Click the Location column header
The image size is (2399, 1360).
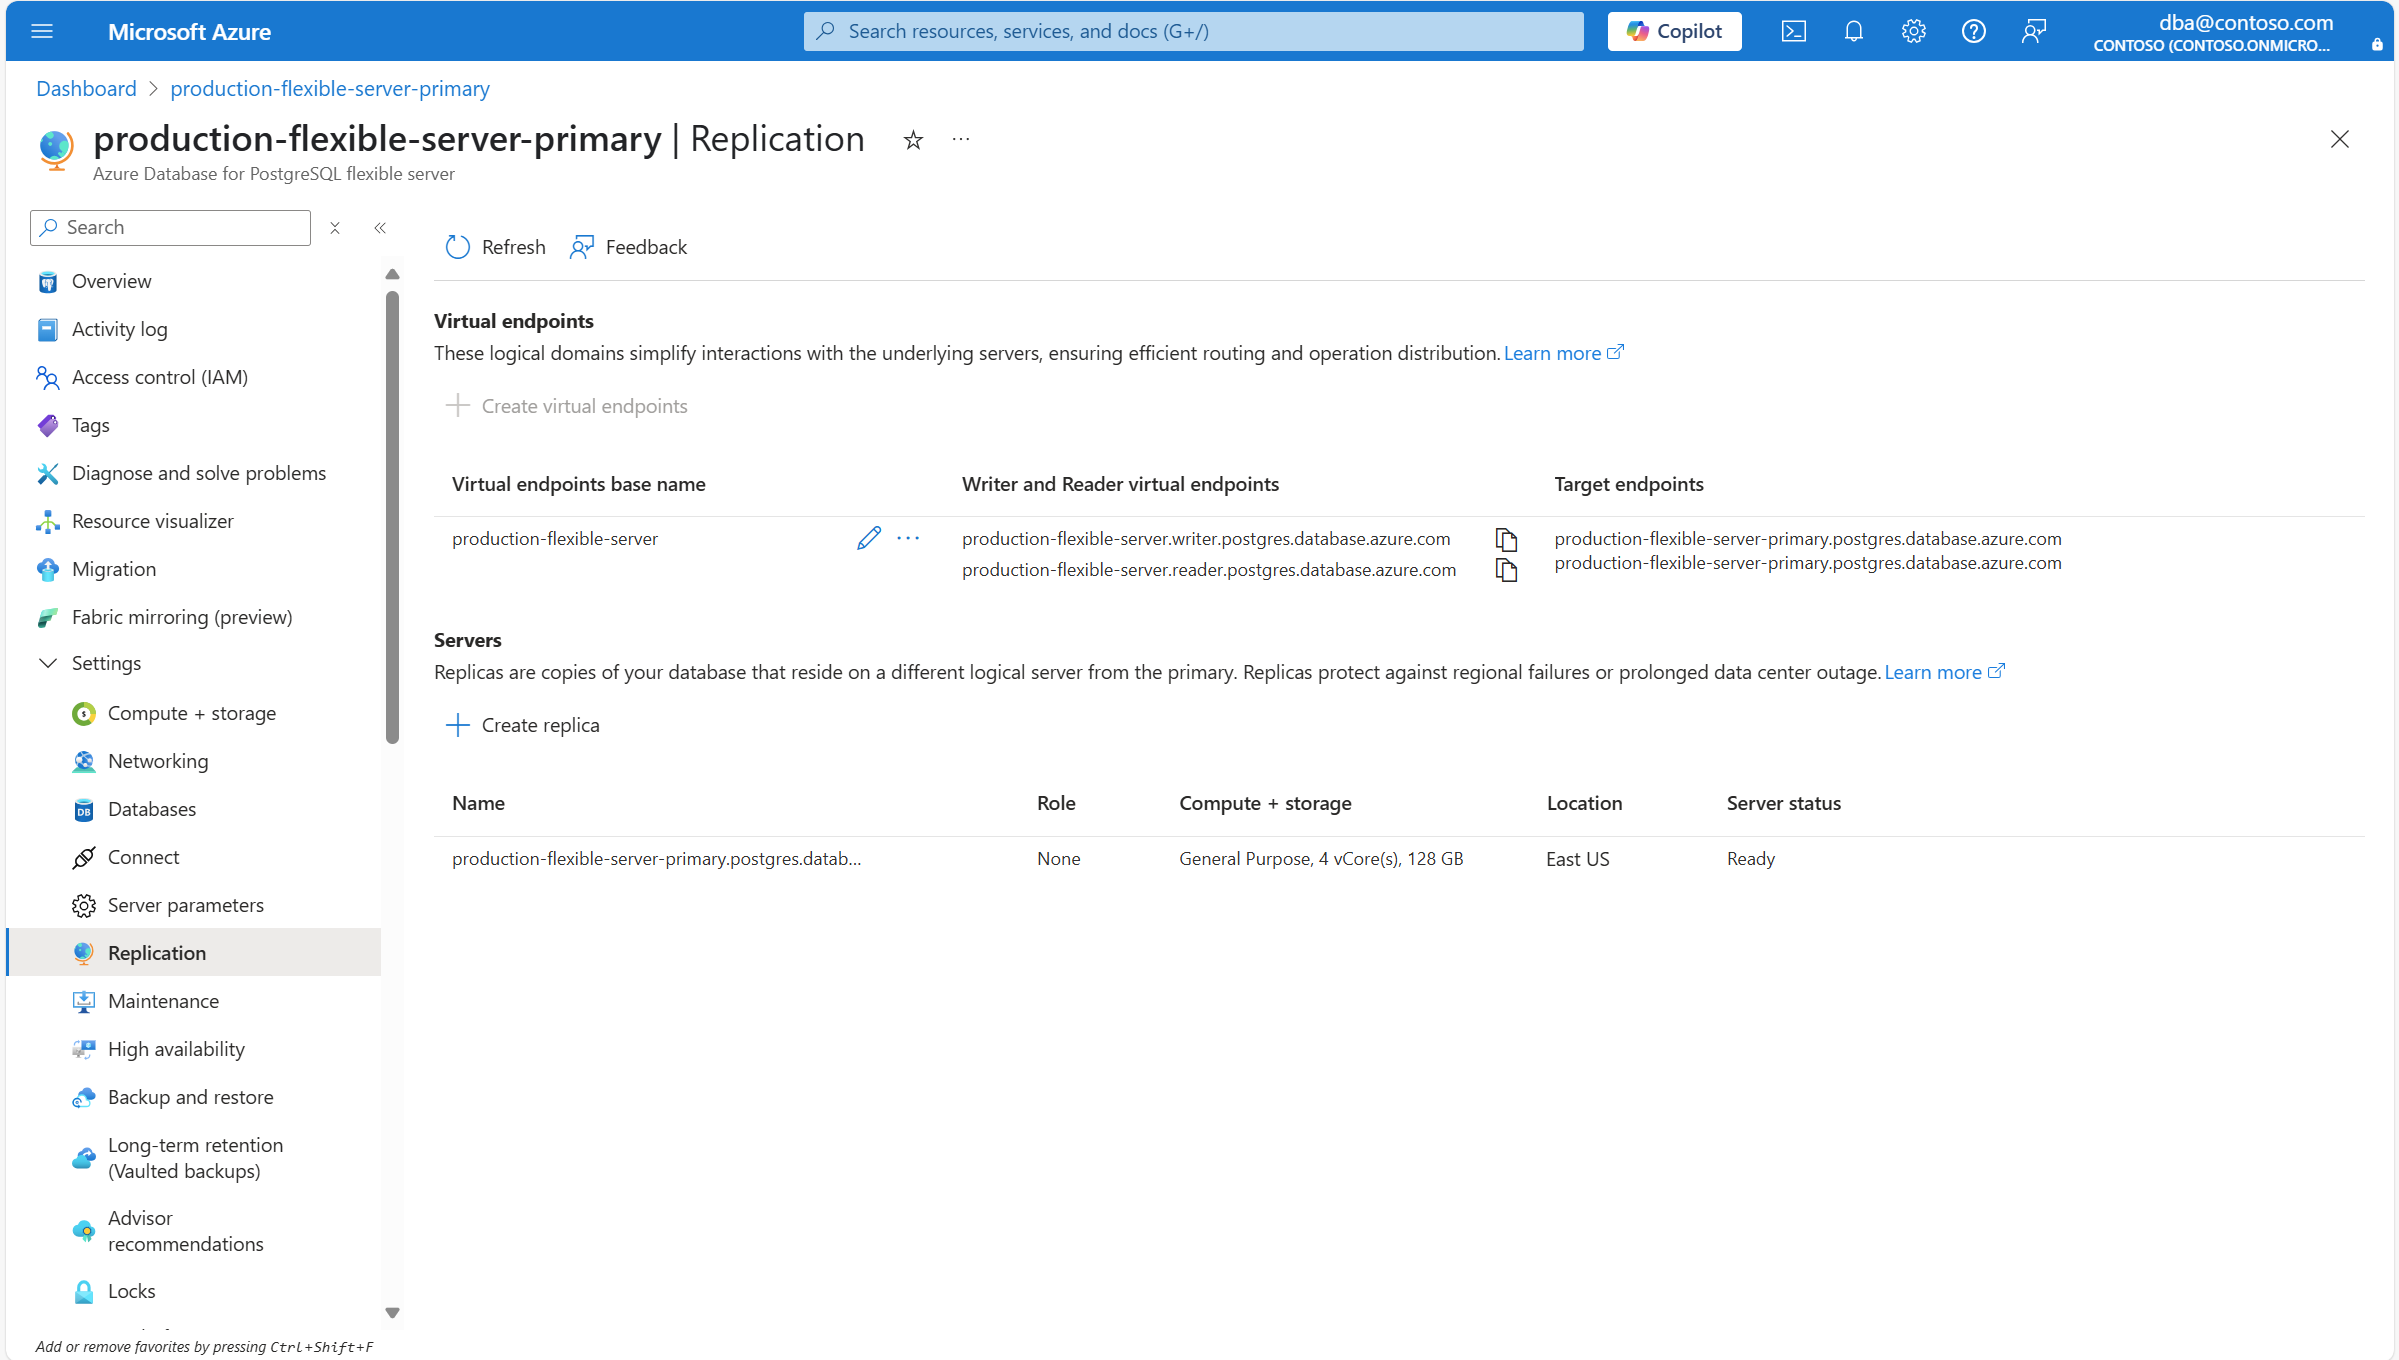click(x=1584, y=803)
